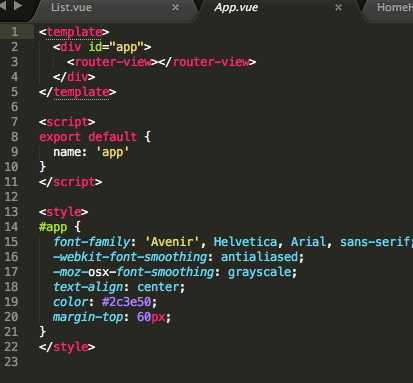Image resolution: width=413 pixels, height=383 pixels.
Task: Click line number 23 in gutter
Action: click(x=11, y=362)
